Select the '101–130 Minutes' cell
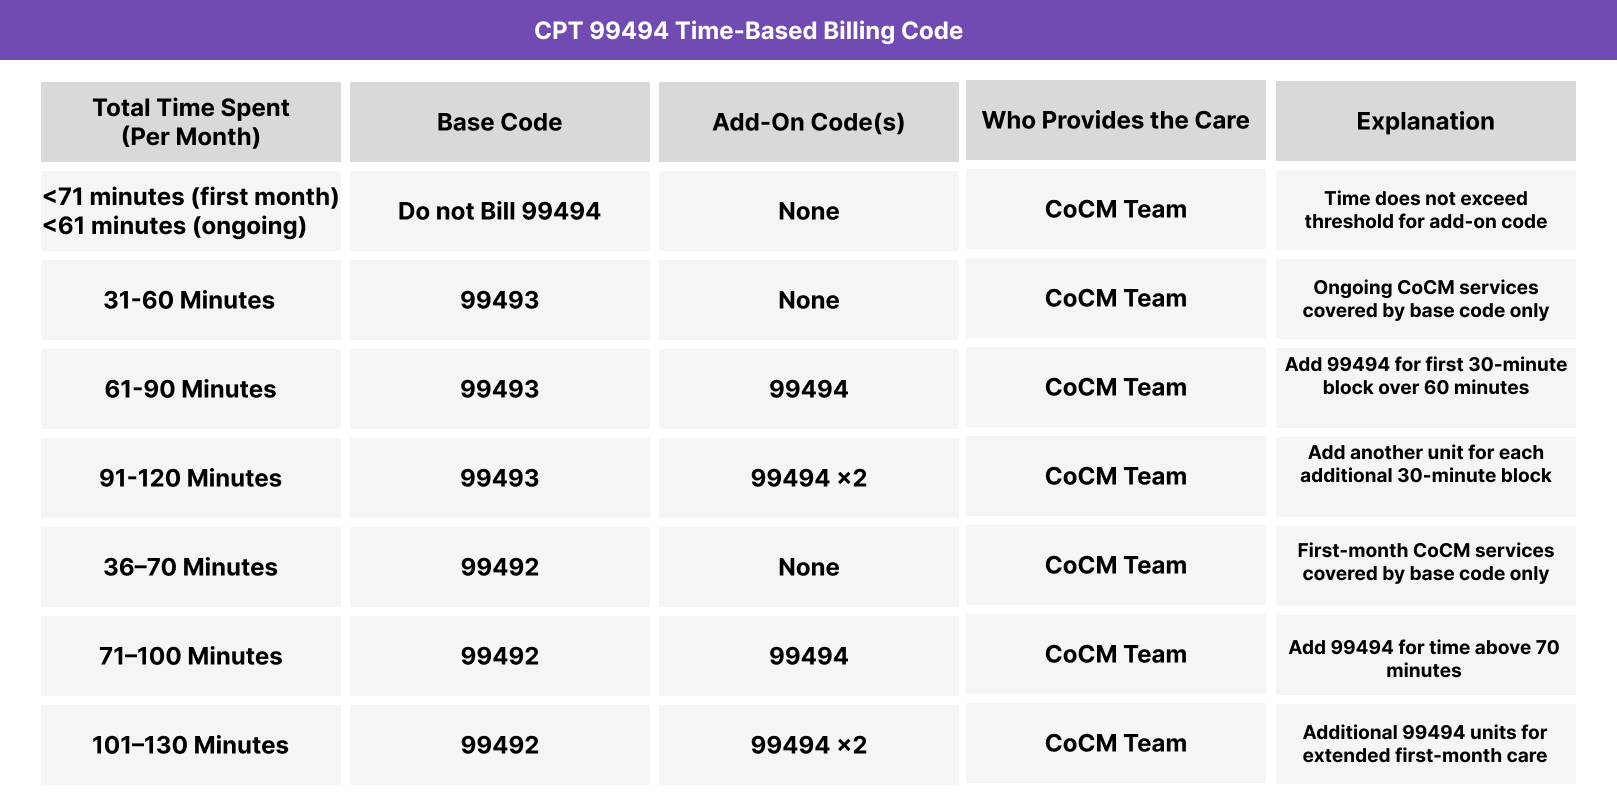Image resolution: width=1617 pixels, height=810 pixels. [x=190, y=745]
